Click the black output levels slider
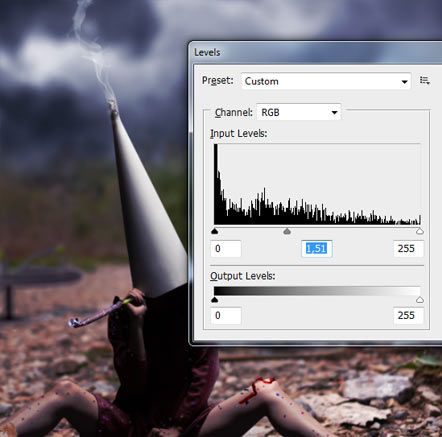The width and height of the screenshot is (442, 437). click(215, 300)
